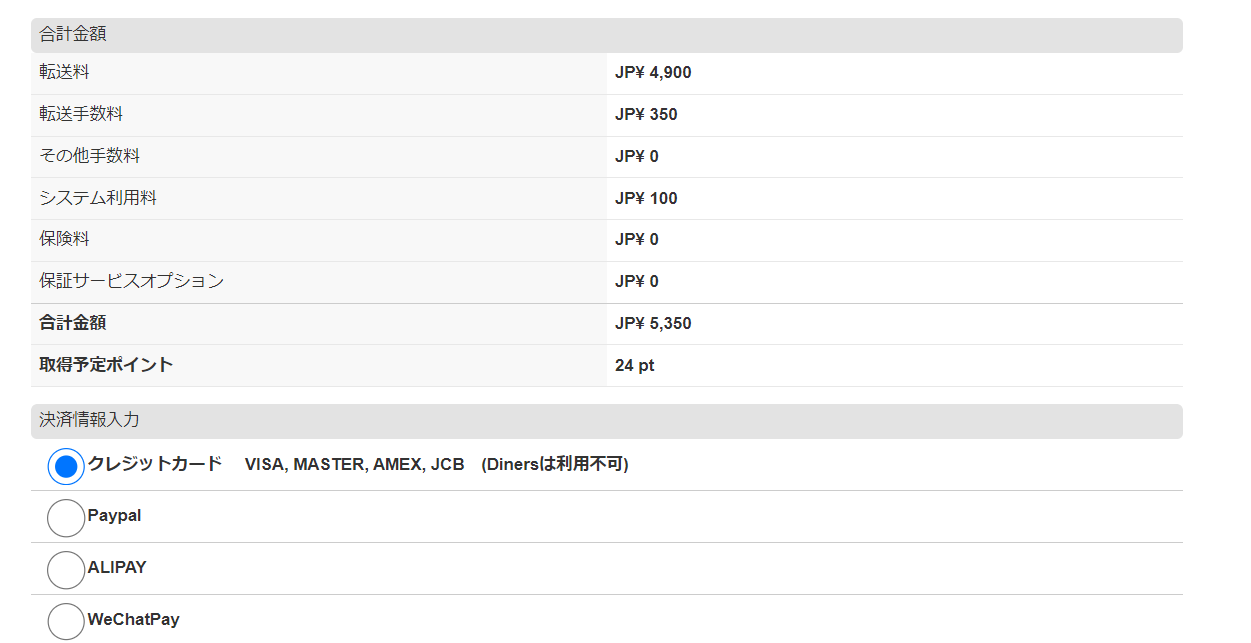1251x643 pixels.
Task: Click the 取得予定ポイント label
Action: coord(106,365)
